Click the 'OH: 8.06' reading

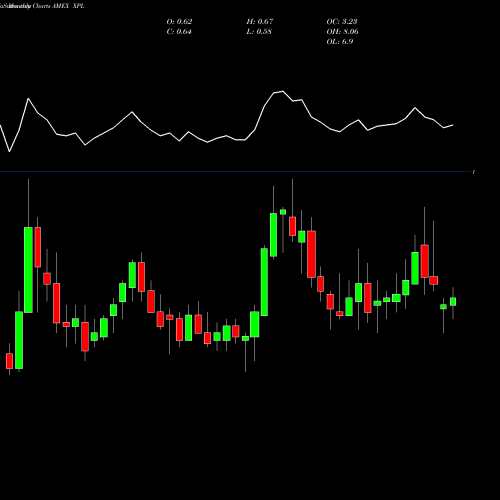tap(343, 32)
